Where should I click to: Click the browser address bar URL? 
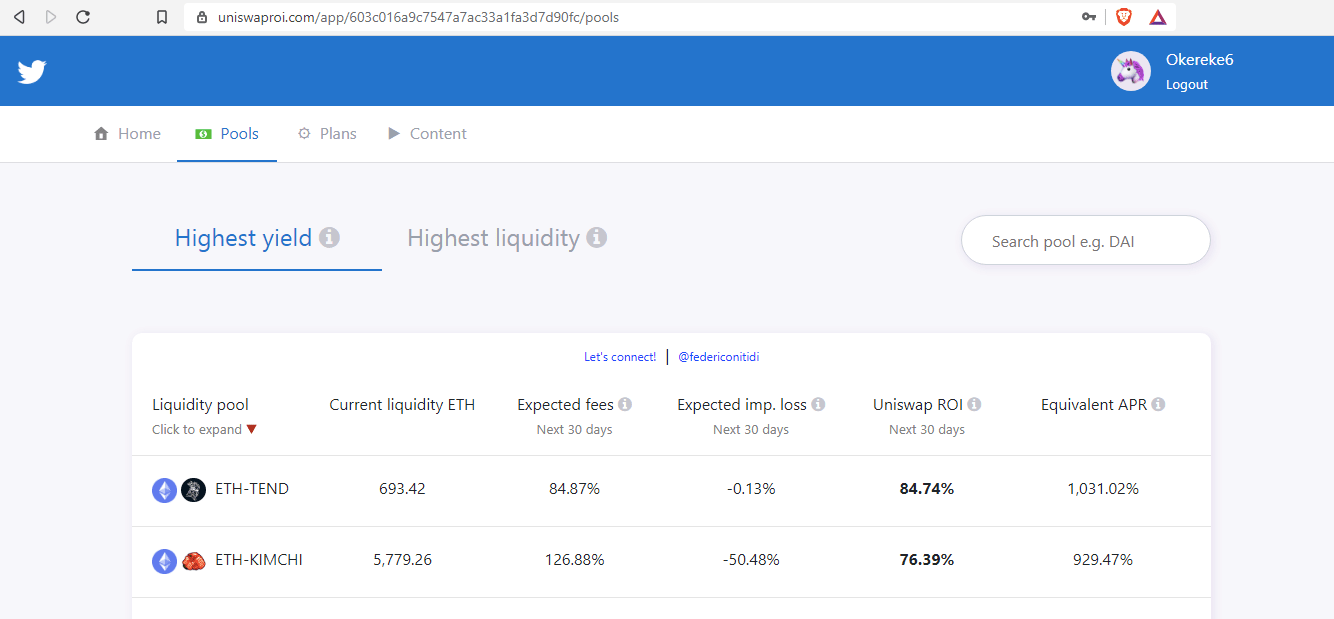(418, 17)
